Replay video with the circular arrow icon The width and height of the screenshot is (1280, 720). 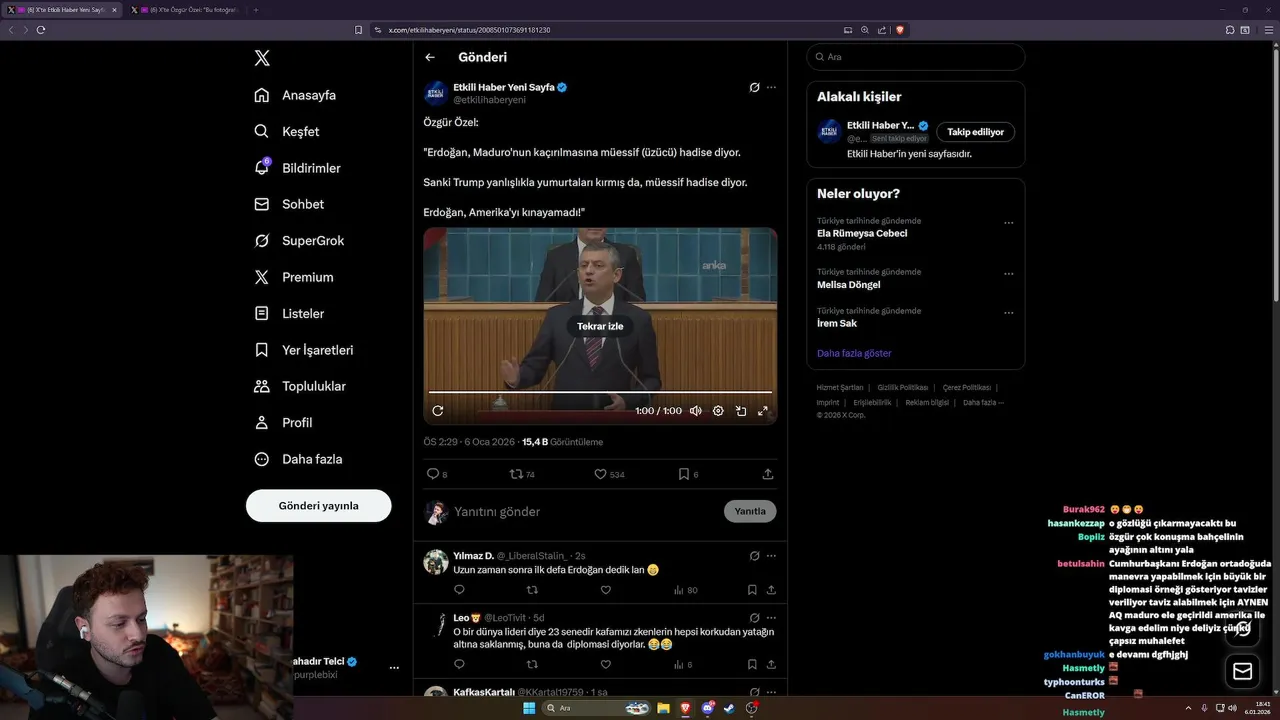(x=437, y=411)
